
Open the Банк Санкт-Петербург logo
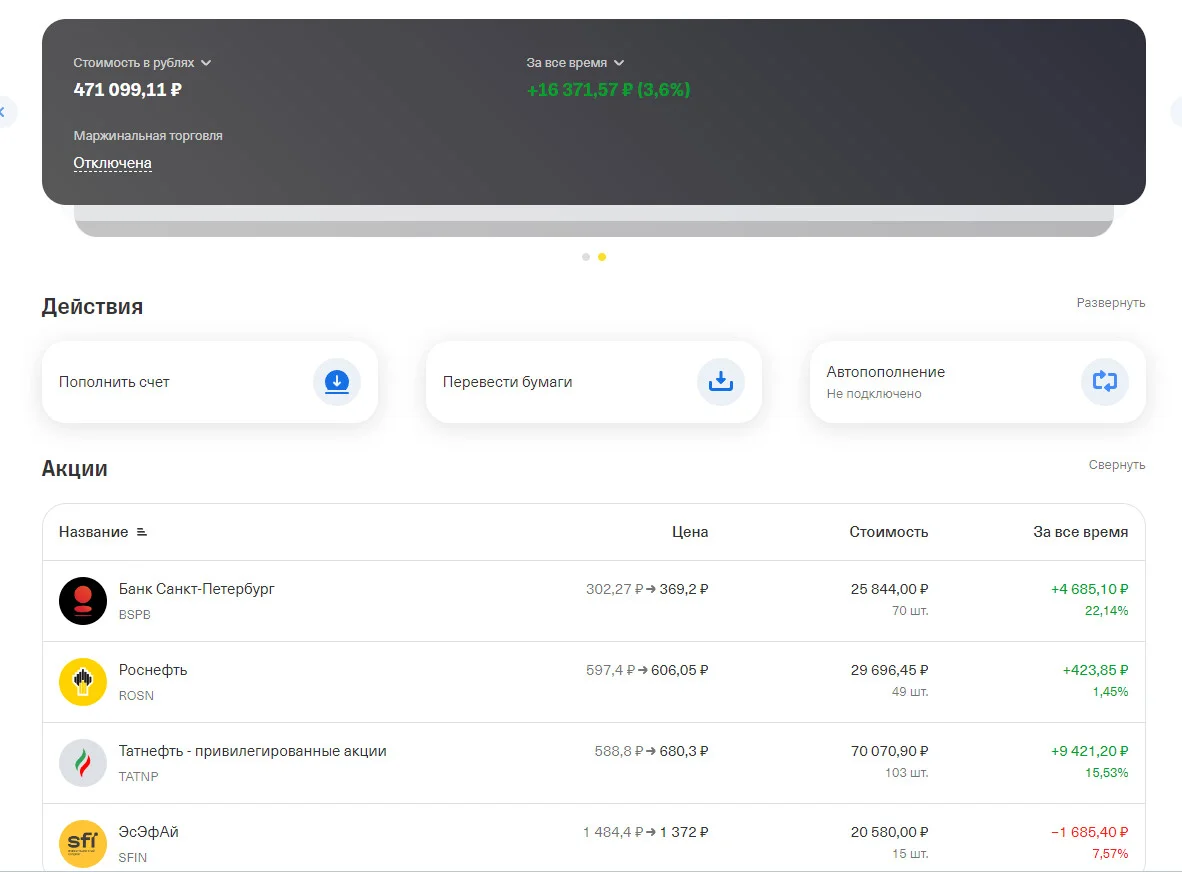coord(83,601)
